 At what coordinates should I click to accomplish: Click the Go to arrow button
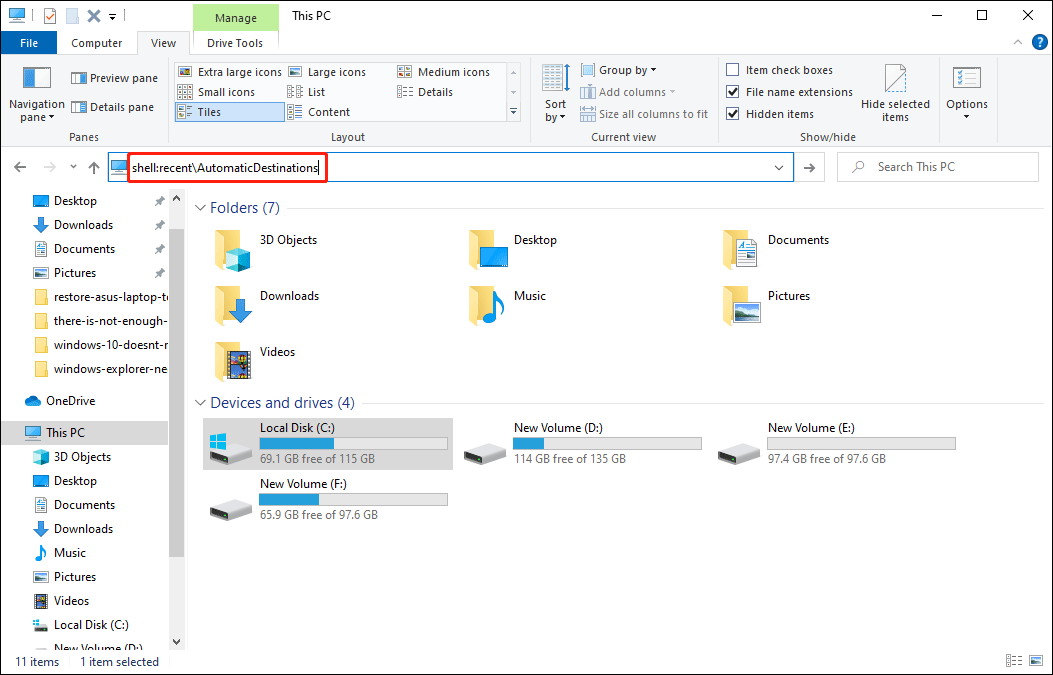click(810, 167)
